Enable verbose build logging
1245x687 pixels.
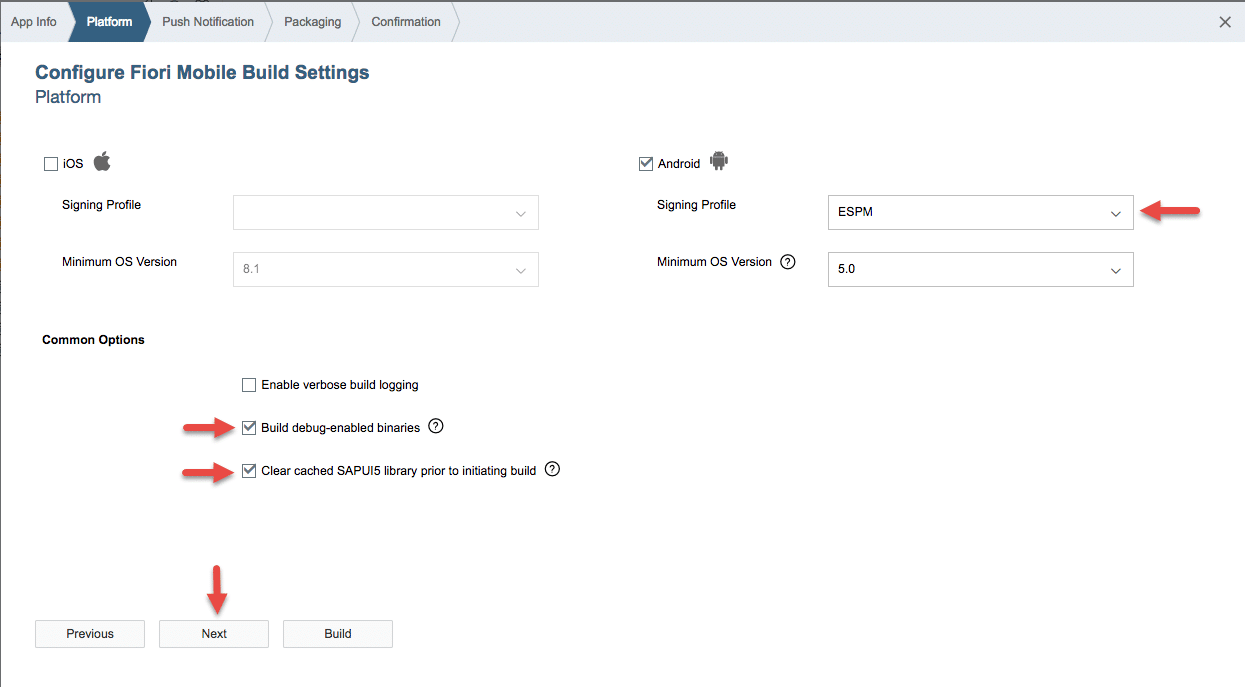249,385
